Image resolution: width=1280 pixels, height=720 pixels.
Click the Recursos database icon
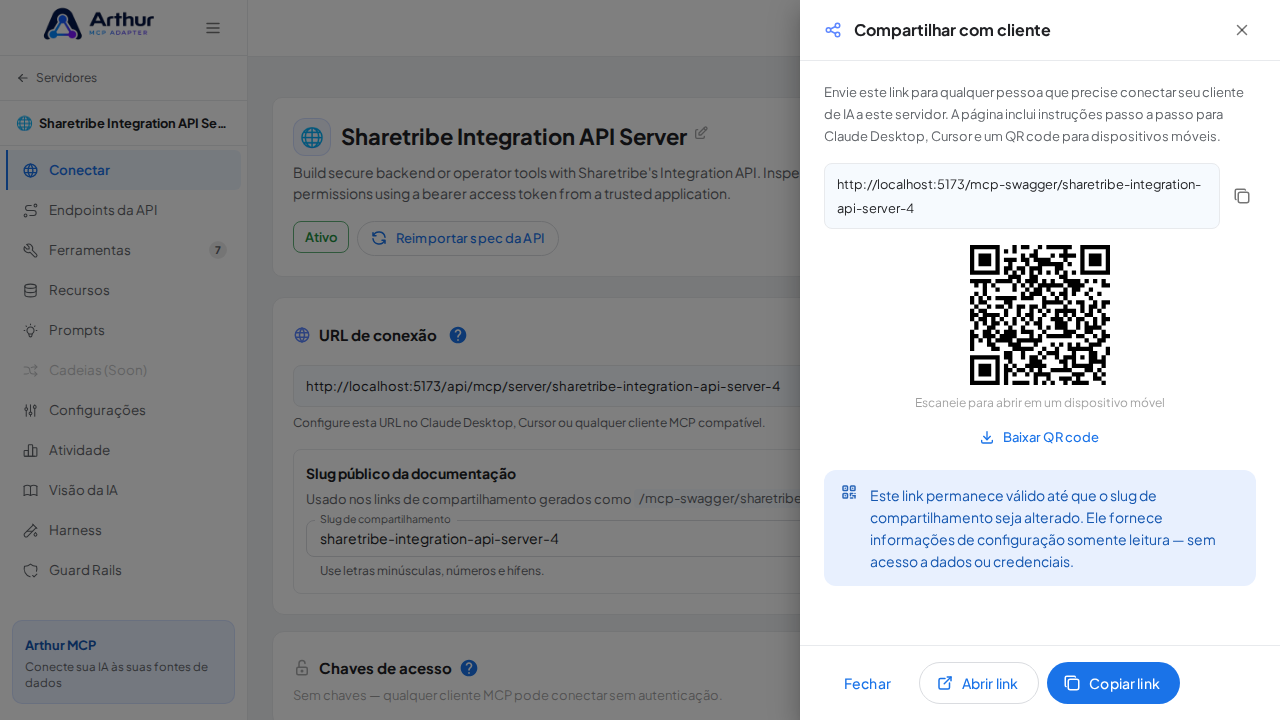31,290
